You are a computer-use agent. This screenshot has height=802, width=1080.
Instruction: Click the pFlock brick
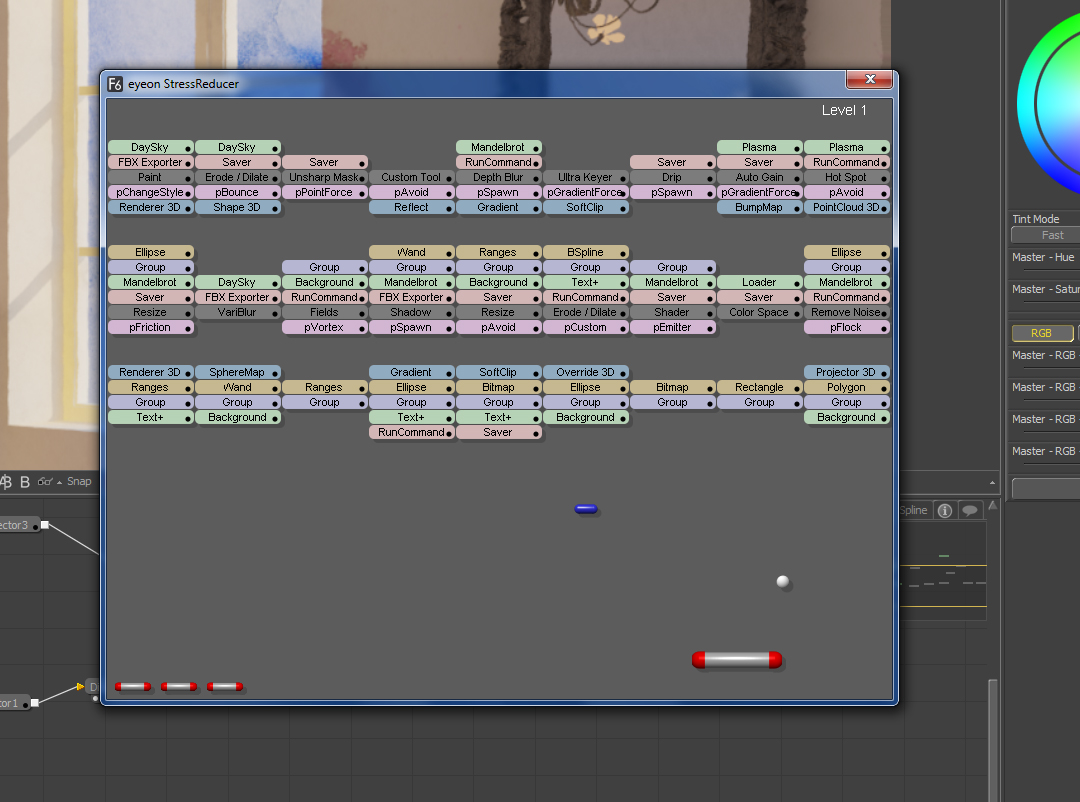pyautogui.click(x=847, y=328)
